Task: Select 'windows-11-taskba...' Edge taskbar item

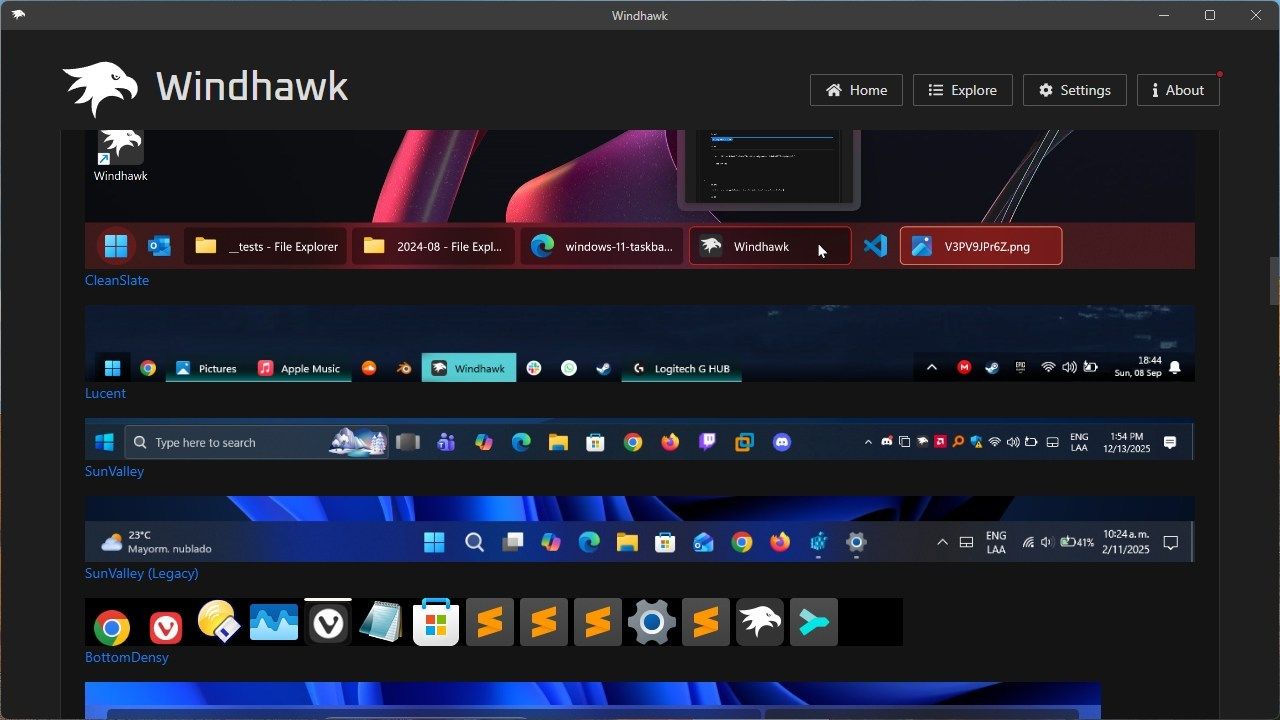Action: click(x=601, y=246)
